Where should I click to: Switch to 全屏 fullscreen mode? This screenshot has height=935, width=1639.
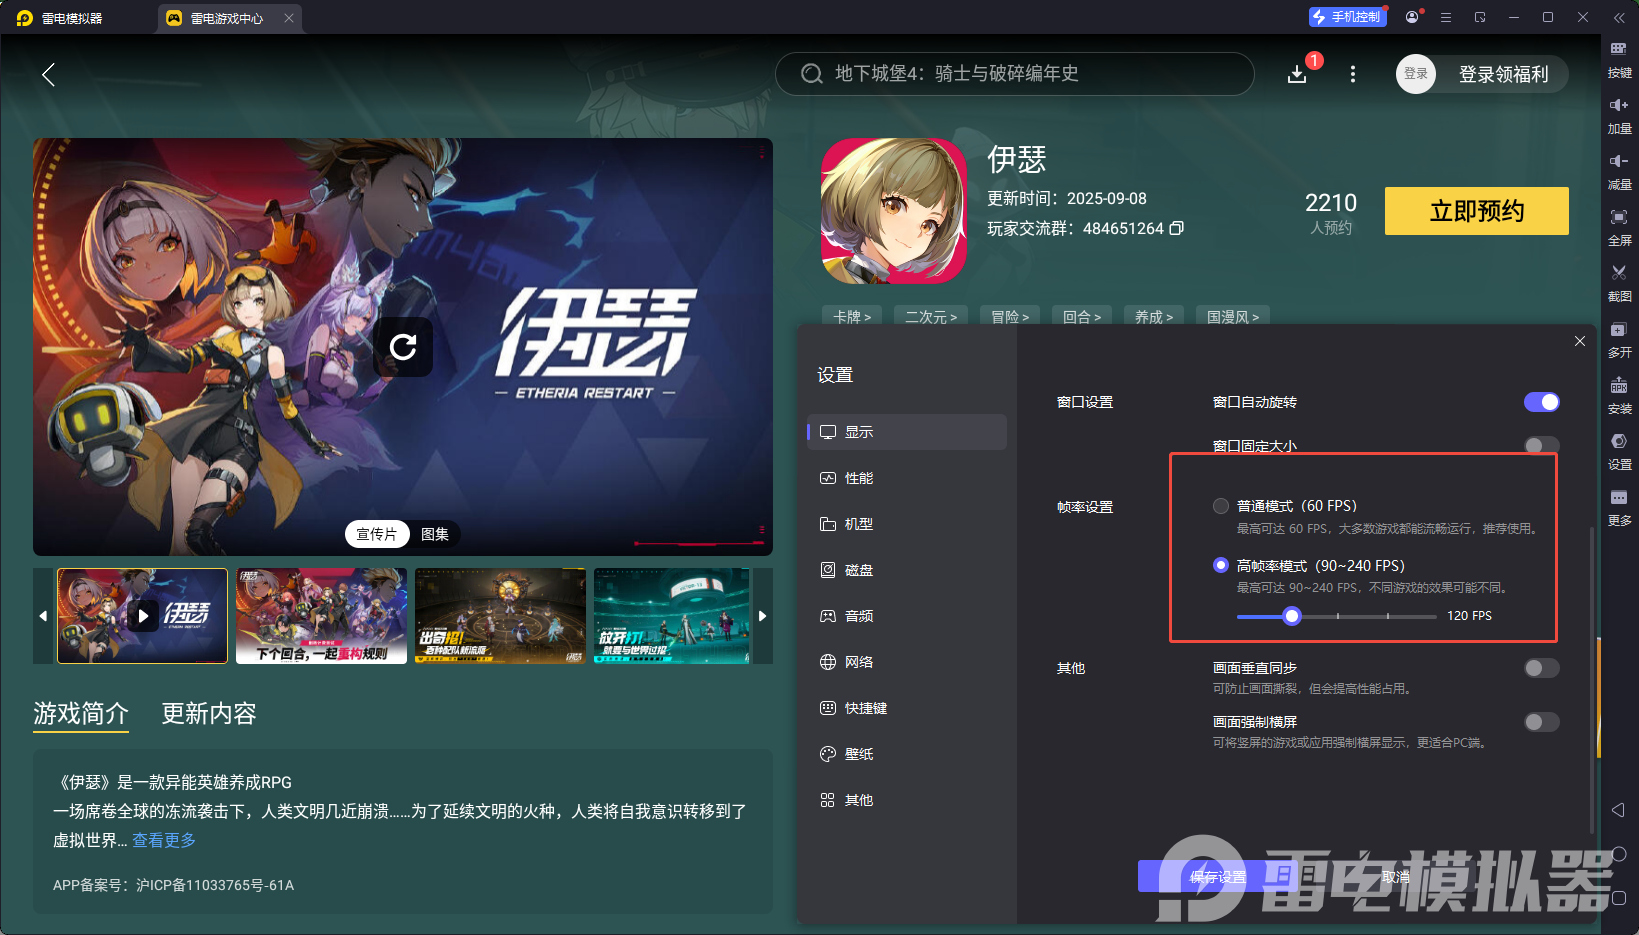click(1619, 226)
